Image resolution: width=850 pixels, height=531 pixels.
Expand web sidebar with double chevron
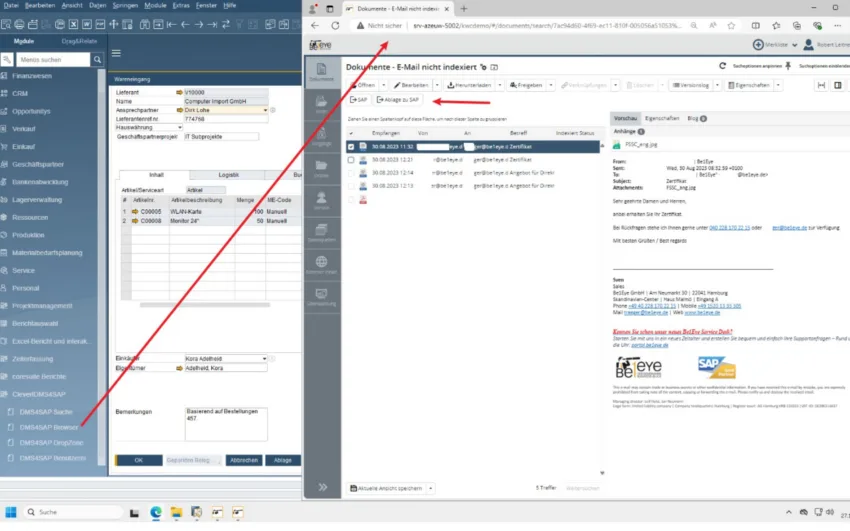tap(323, 487)
